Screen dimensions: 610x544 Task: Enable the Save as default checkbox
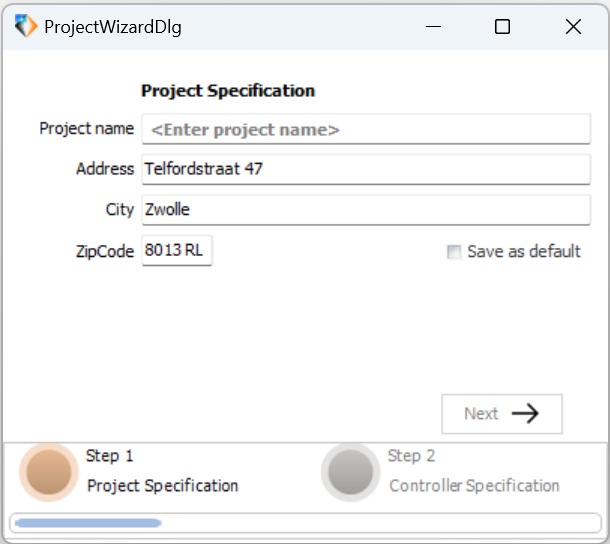pyautogui.click(x=454, y=252)
